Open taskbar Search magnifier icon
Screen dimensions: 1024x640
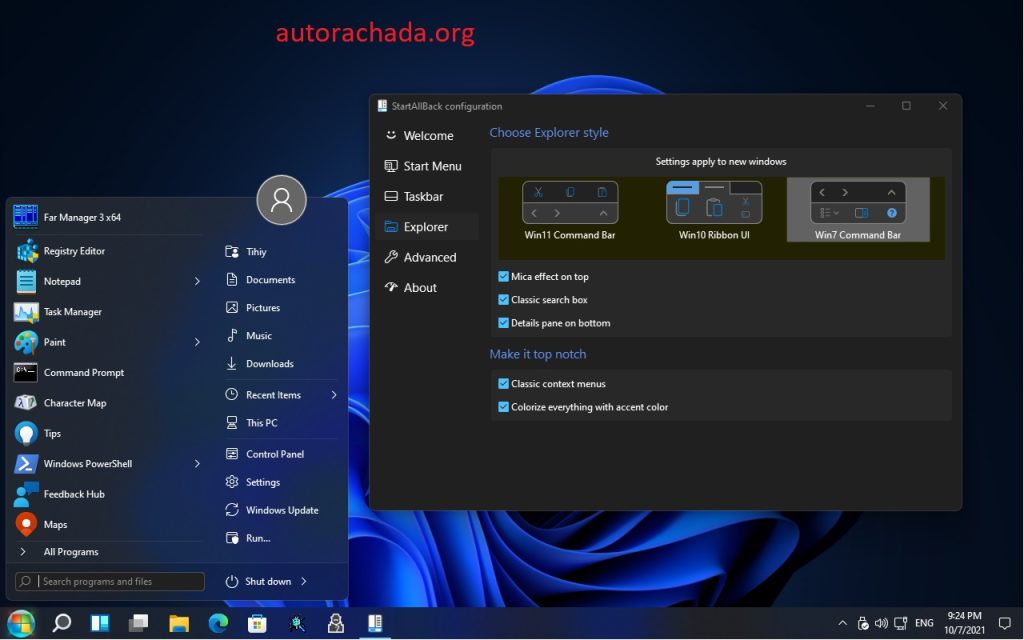tap(61, 623)
